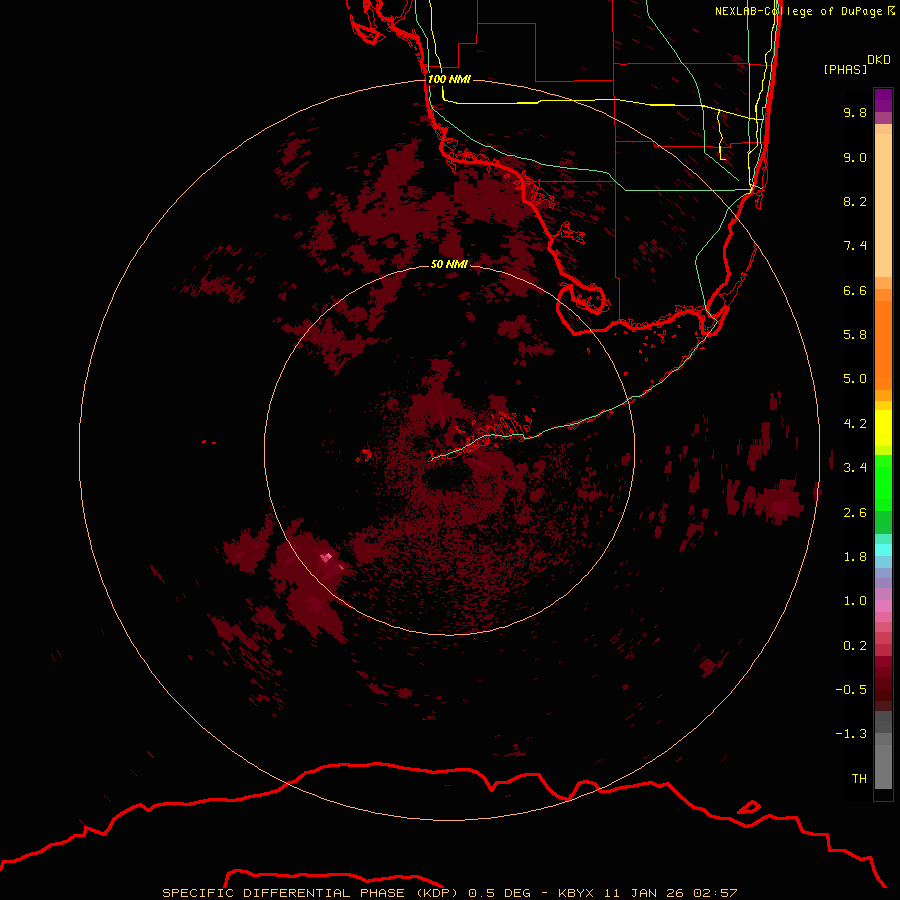Pick the bright green legend band
Viewport: 900px width, 900px height.
coord(883,482)
